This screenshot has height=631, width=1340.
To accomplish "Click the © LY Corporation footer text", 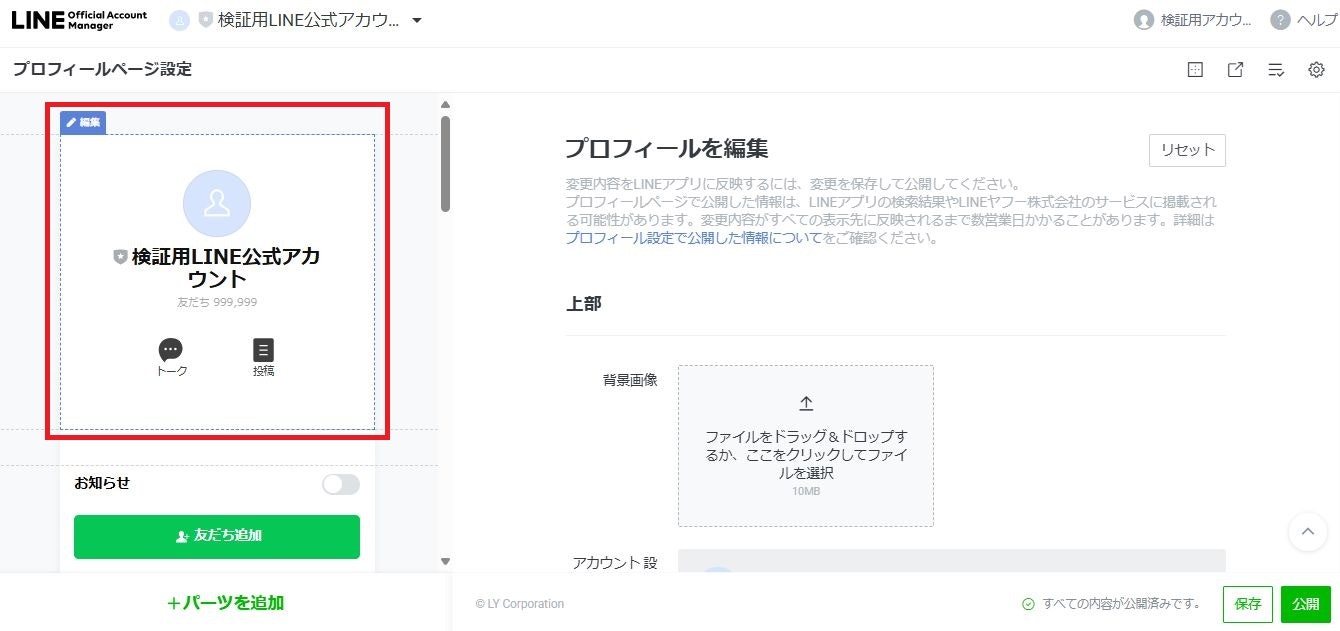I will pos(520,604).
